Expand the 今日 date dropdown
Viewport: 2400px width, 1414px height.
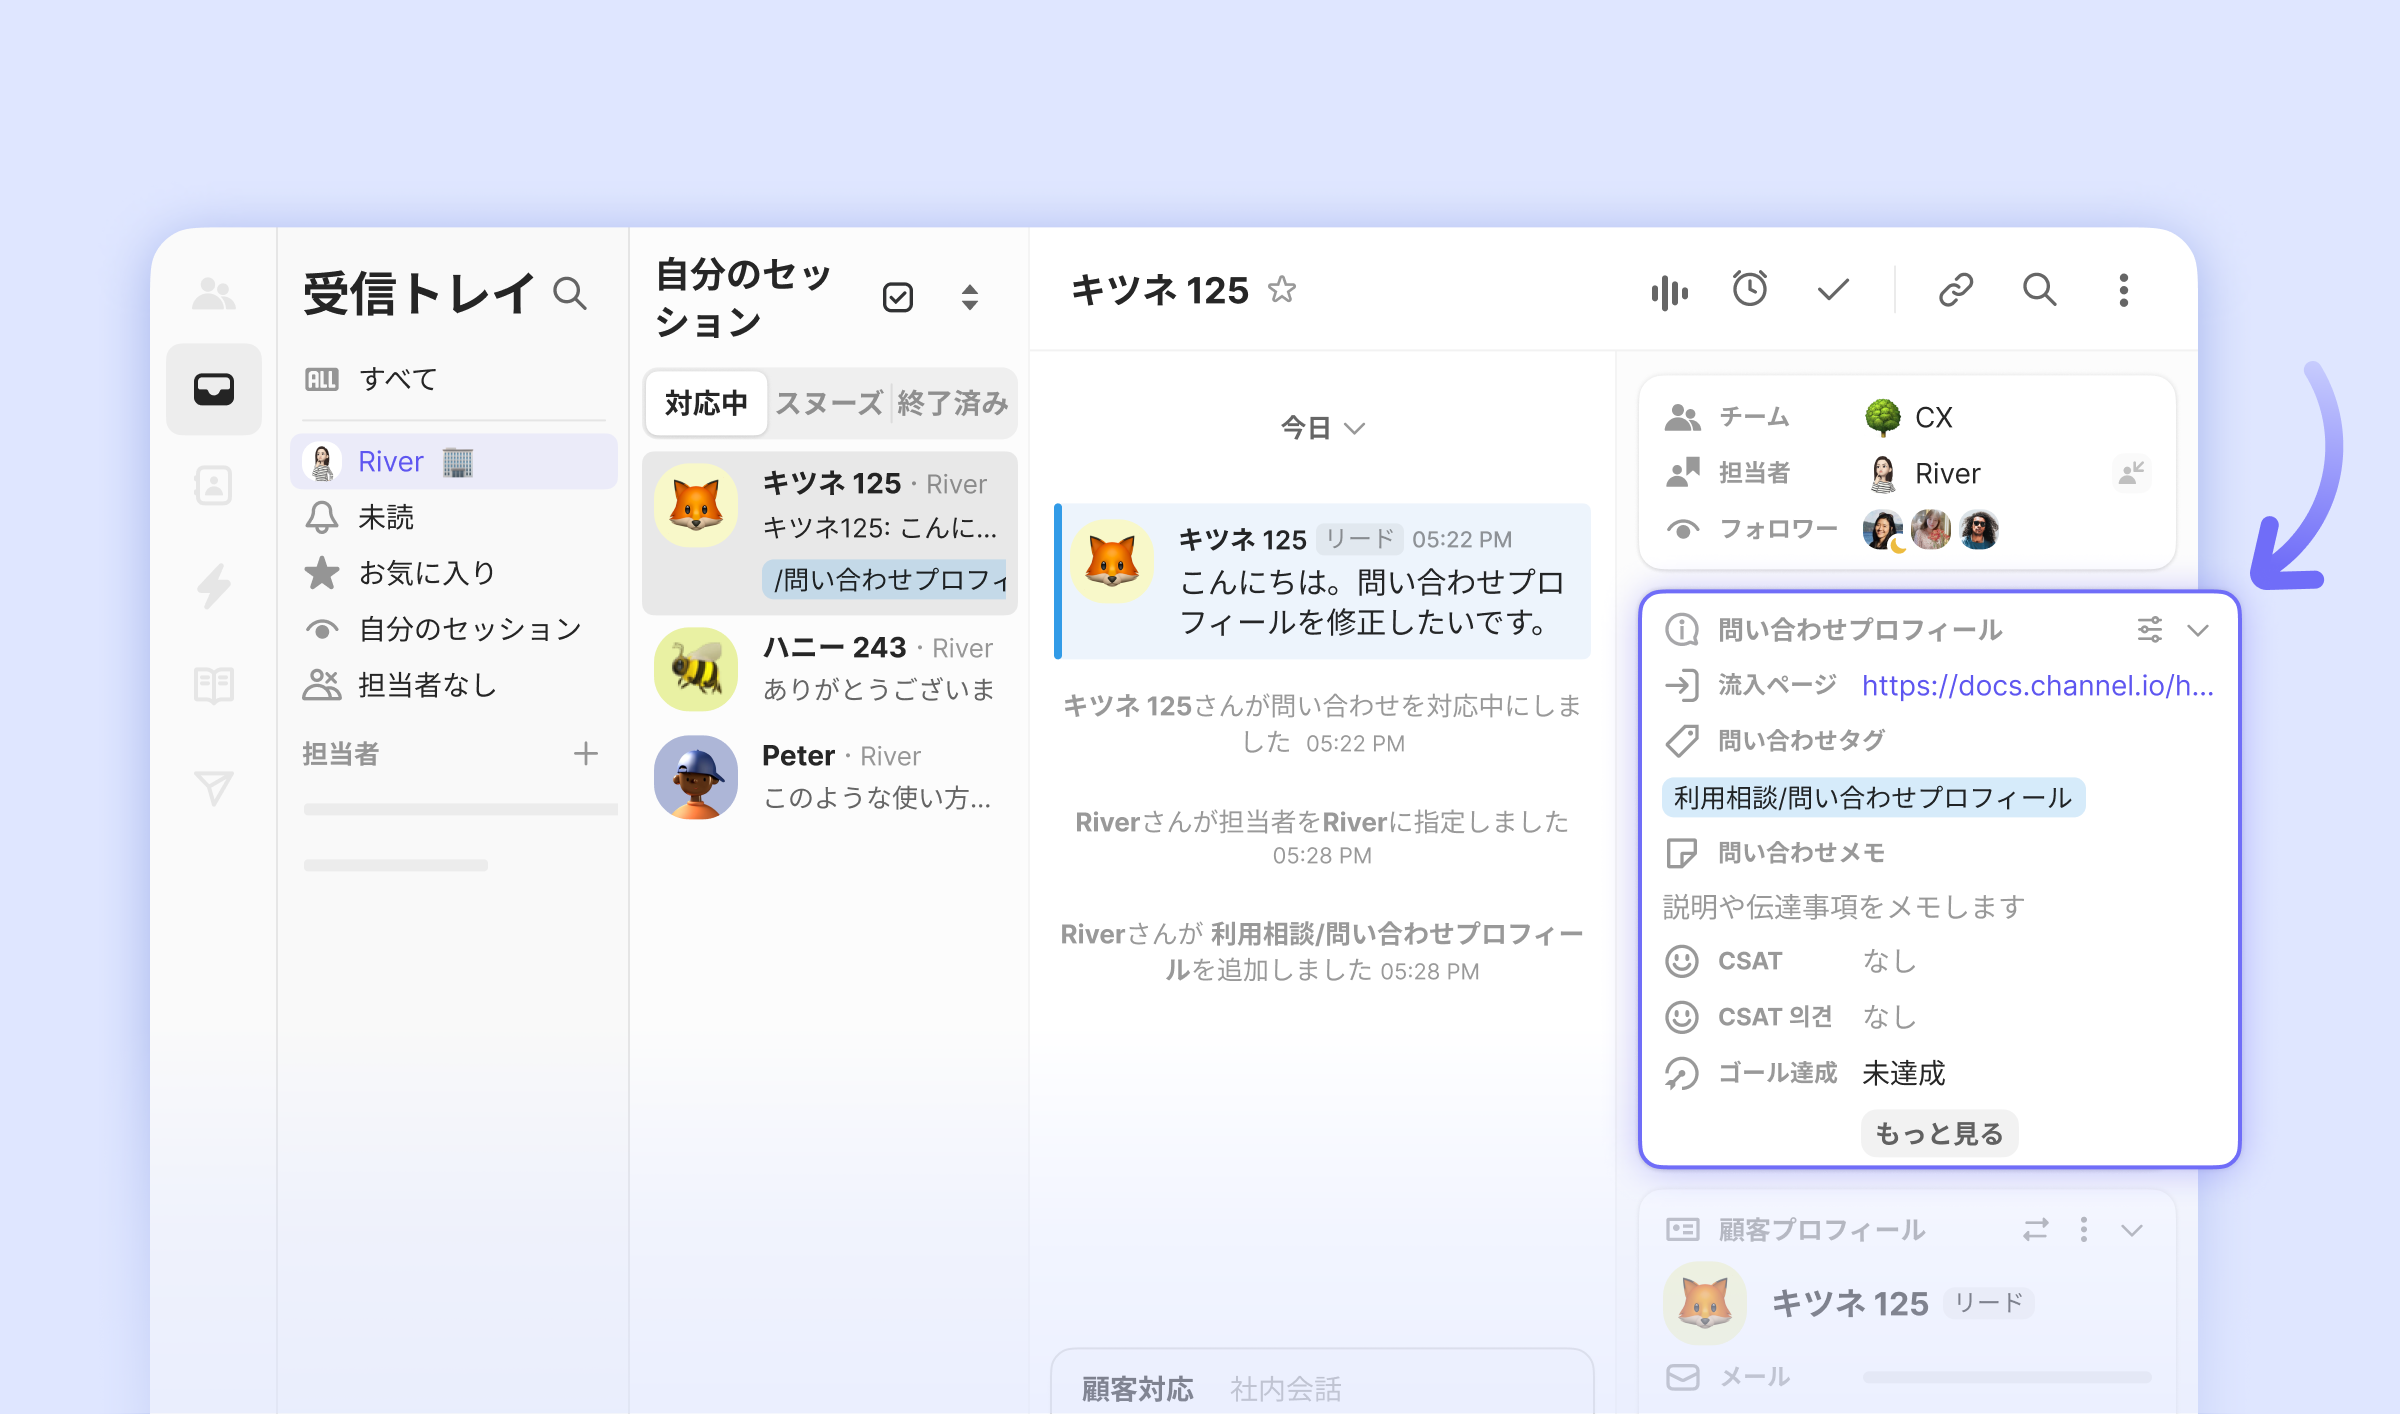pos(1321,428)
